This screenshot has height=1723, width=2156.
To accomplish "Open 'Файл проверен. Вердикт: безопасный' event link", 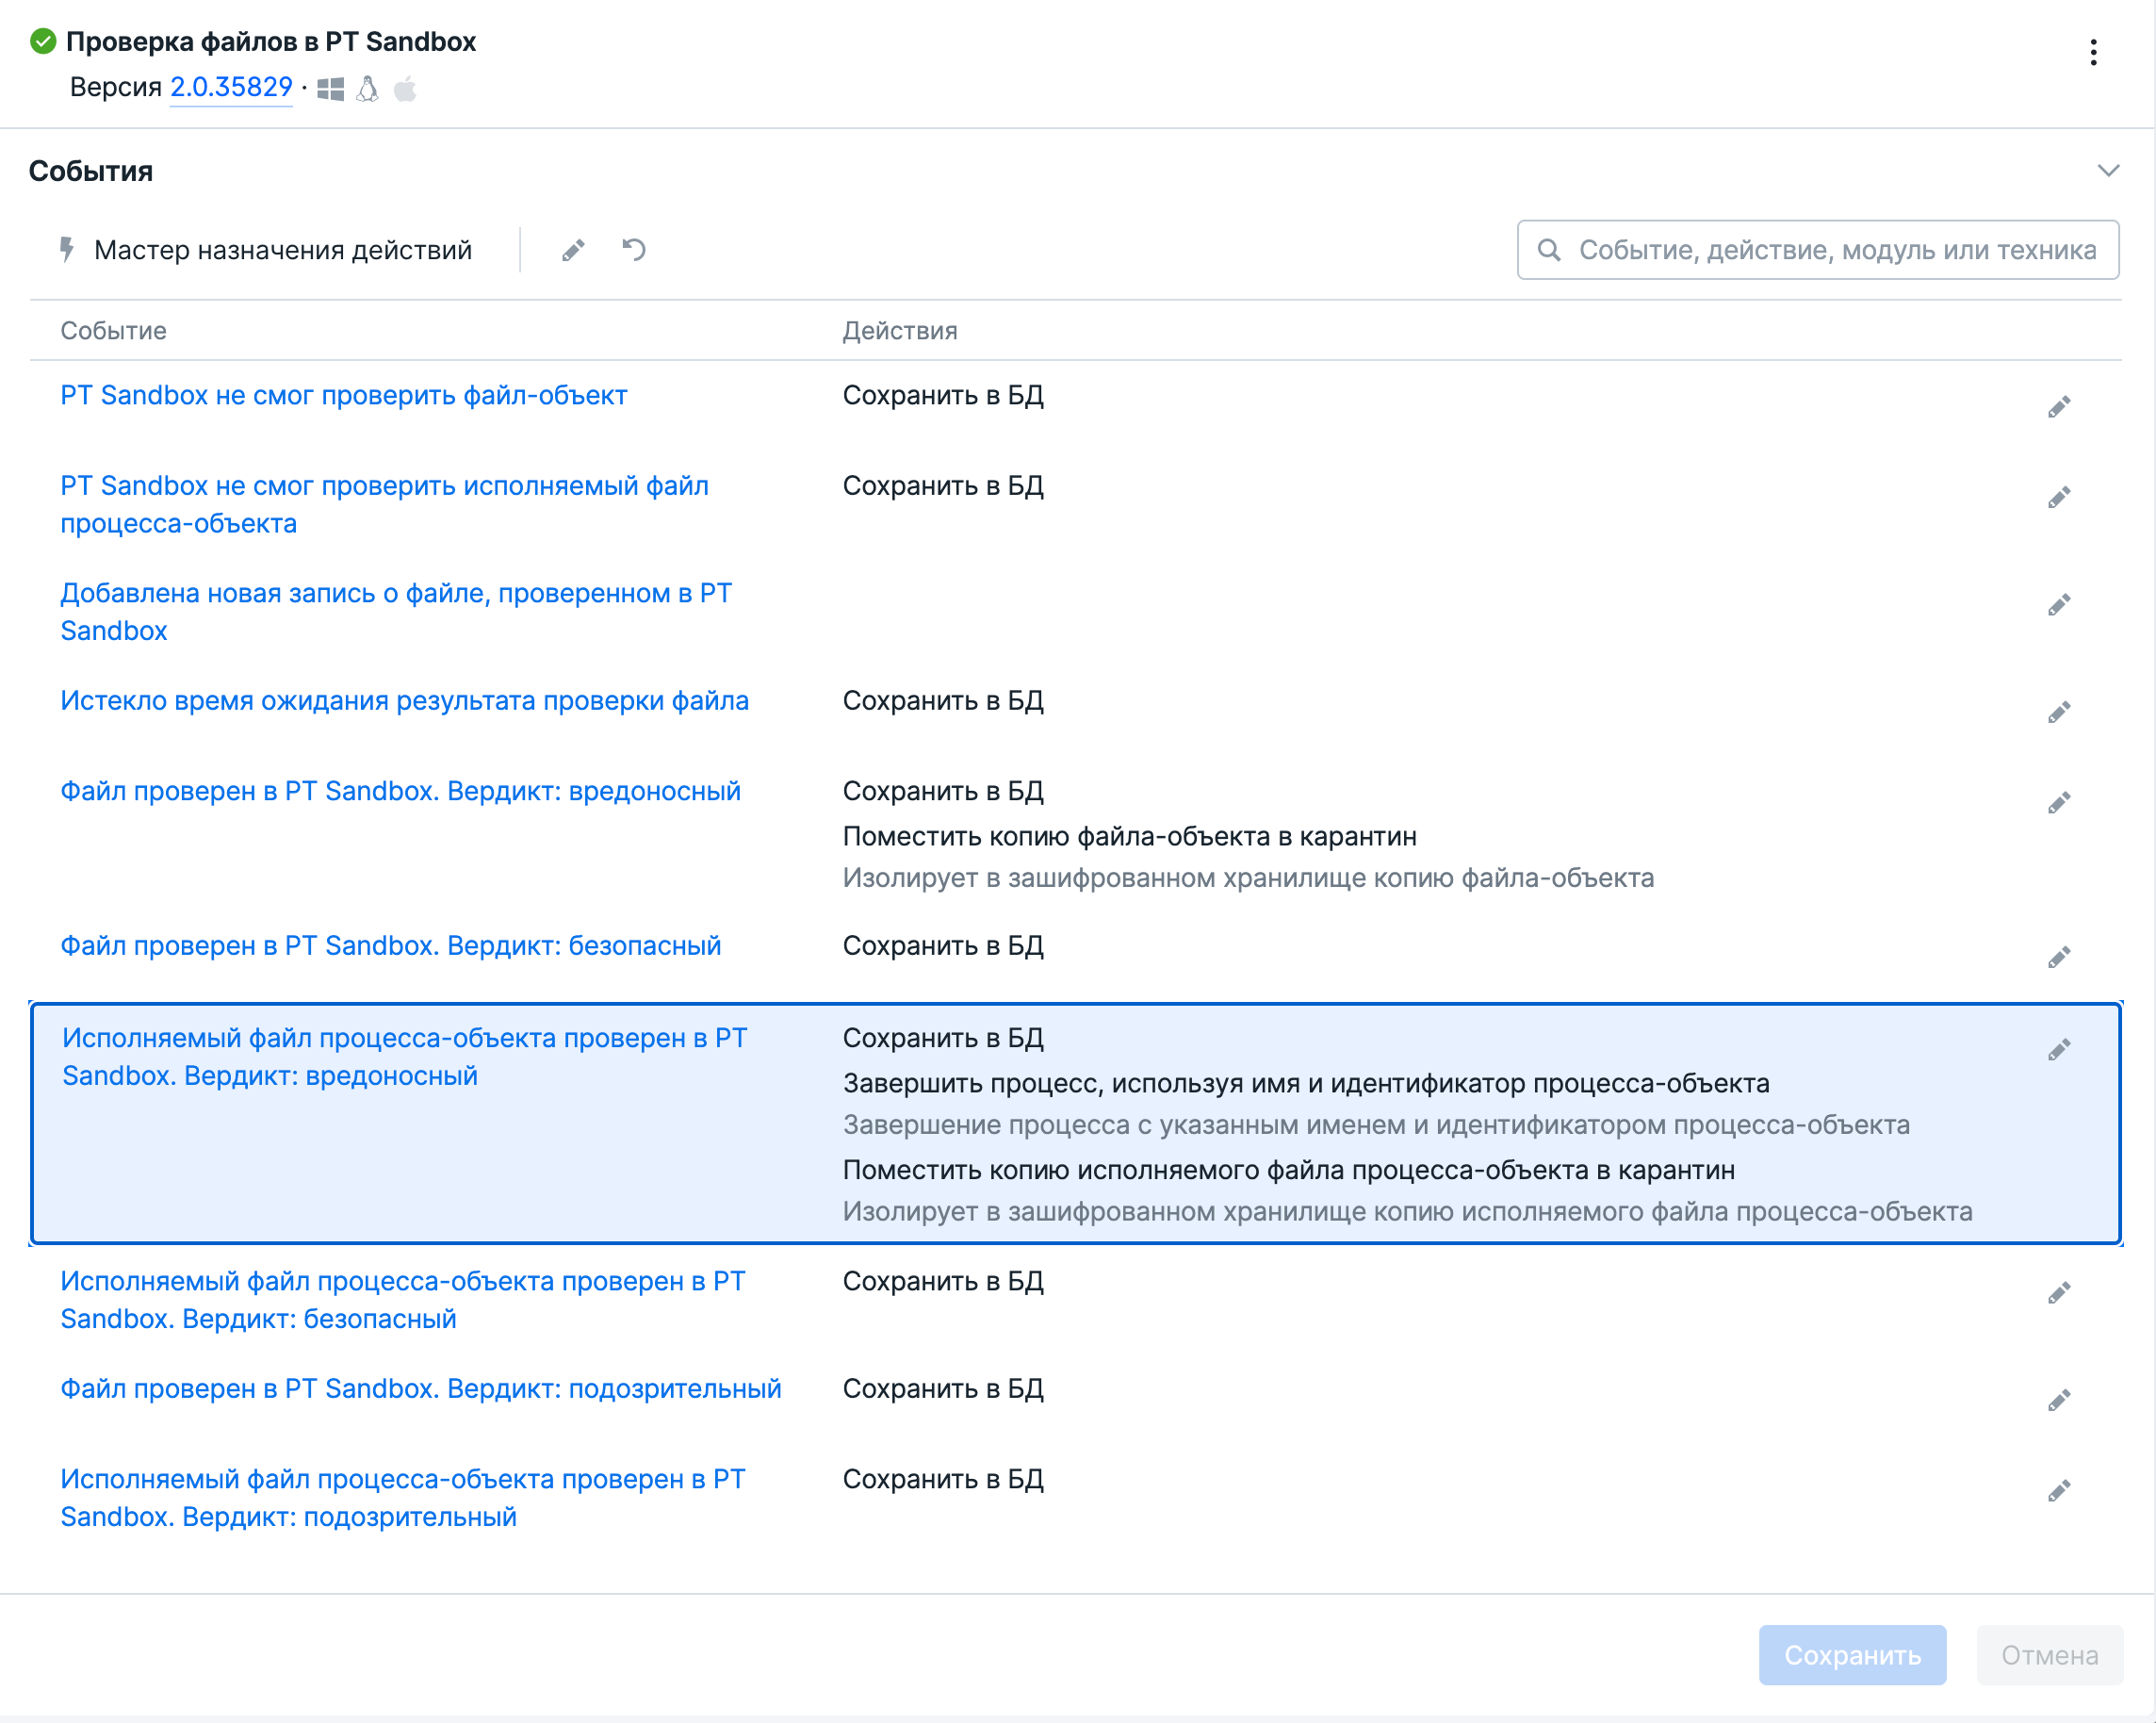I will (x=390, y=946).
